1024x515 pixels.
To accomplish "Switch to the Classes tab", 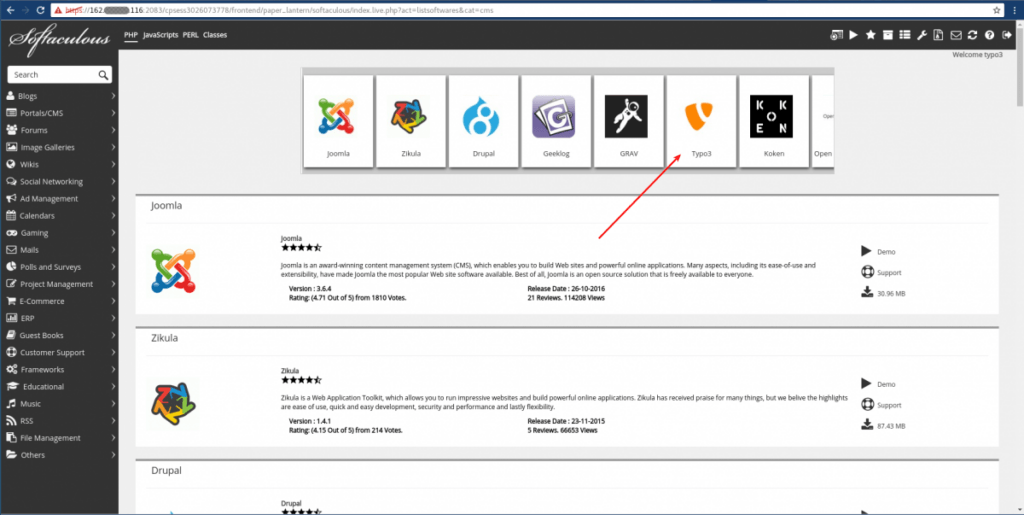I will (215, 35).
